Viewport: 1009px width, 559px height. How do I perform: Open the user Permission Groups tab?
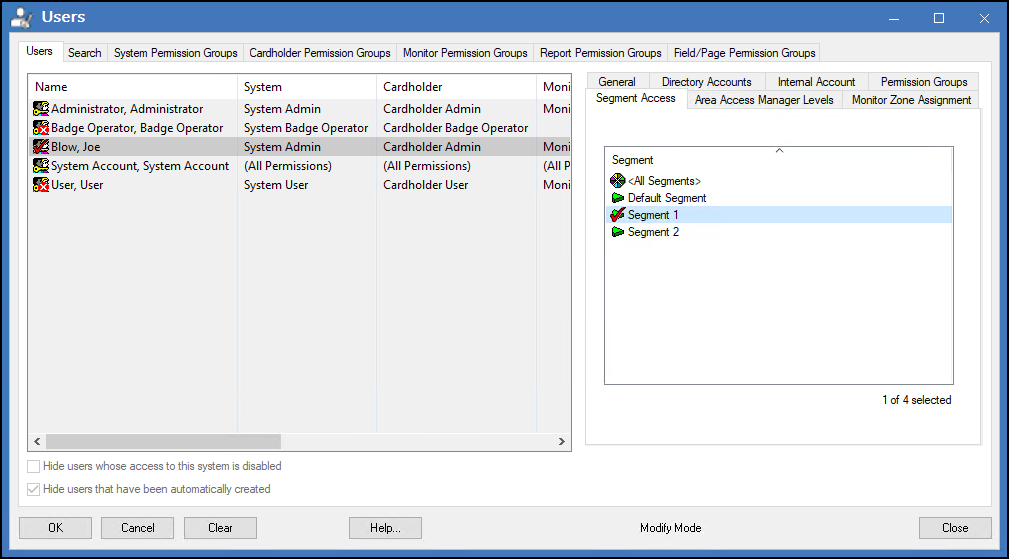[x=924, y=82]
